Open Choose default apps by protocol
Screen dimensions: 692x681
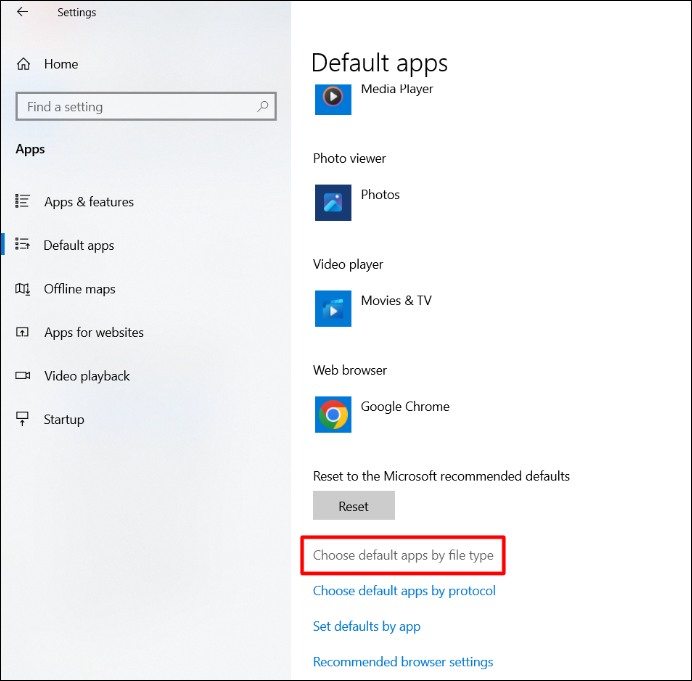(404, 591)
